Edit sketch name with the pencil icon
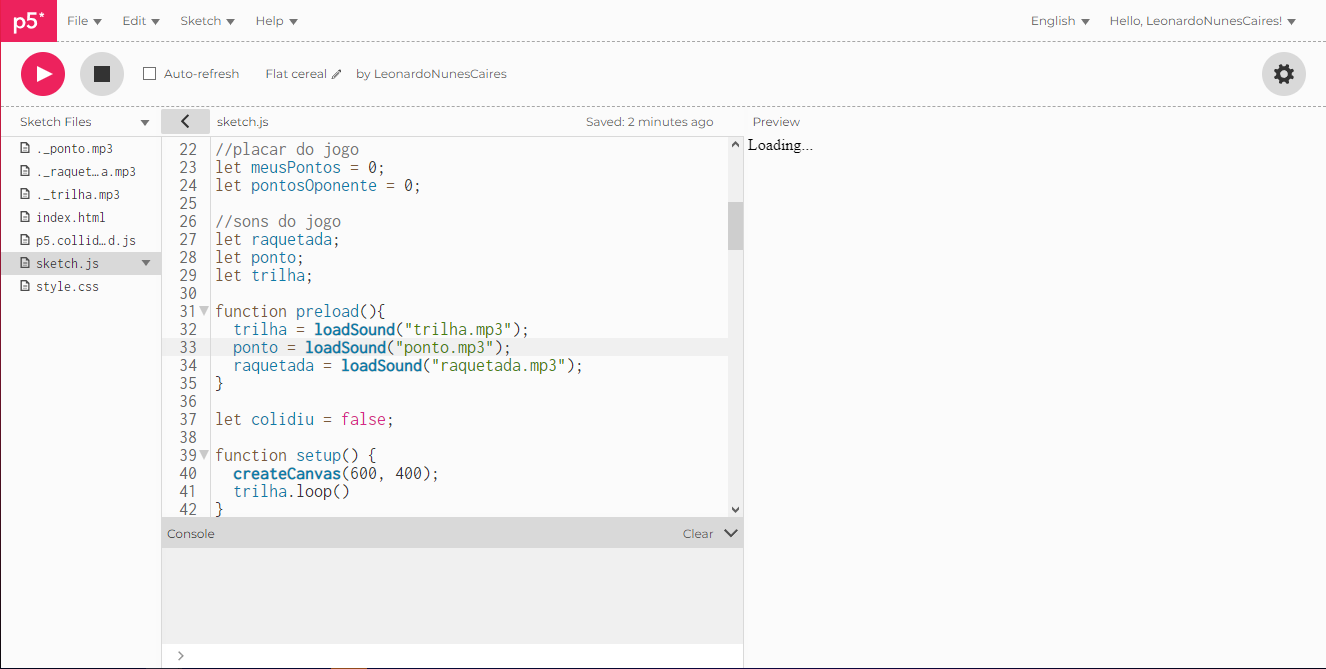Viewport: 1326px width, 669px height. tap(337, 74)
